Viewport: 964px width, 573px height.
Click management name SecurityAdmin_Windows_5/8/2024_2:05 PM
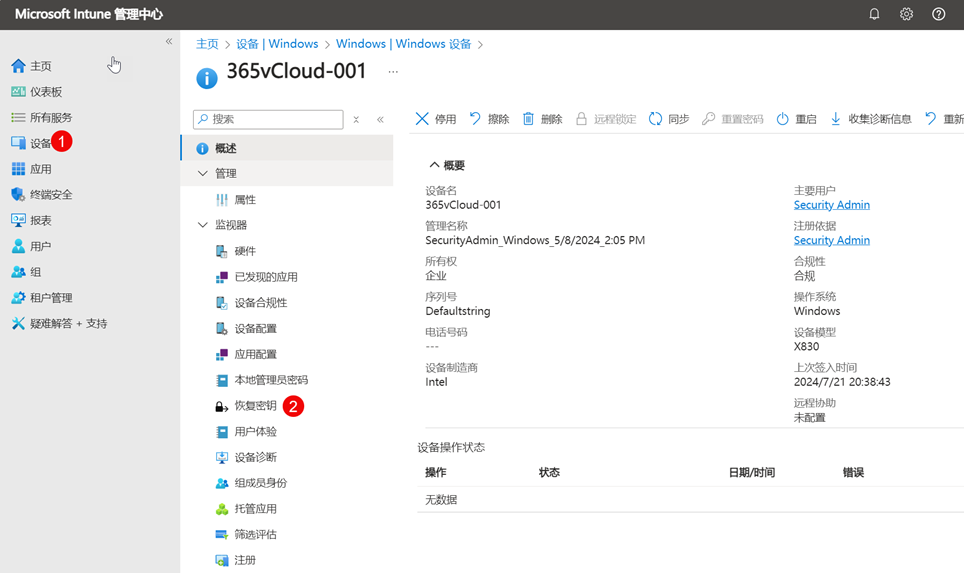tap(535, 240)
